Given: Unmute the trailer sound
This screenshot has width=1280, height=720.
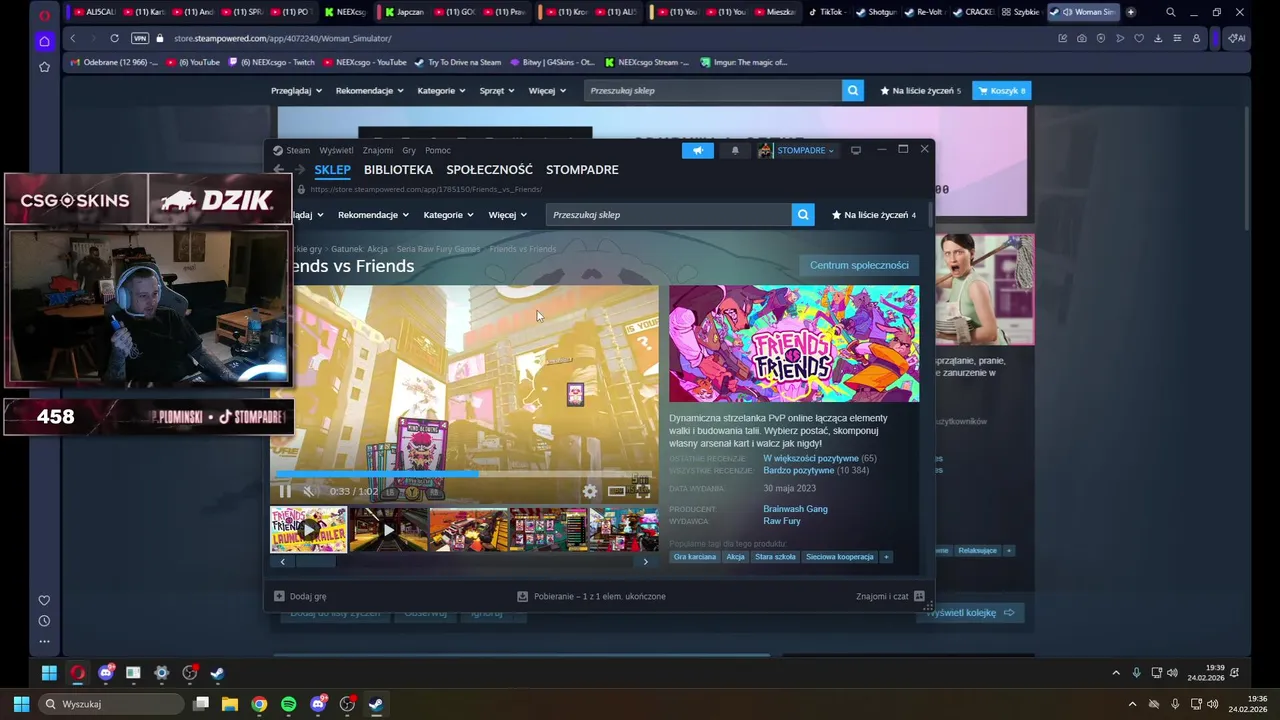Looking at the screenshot, I should pos(310,491).
